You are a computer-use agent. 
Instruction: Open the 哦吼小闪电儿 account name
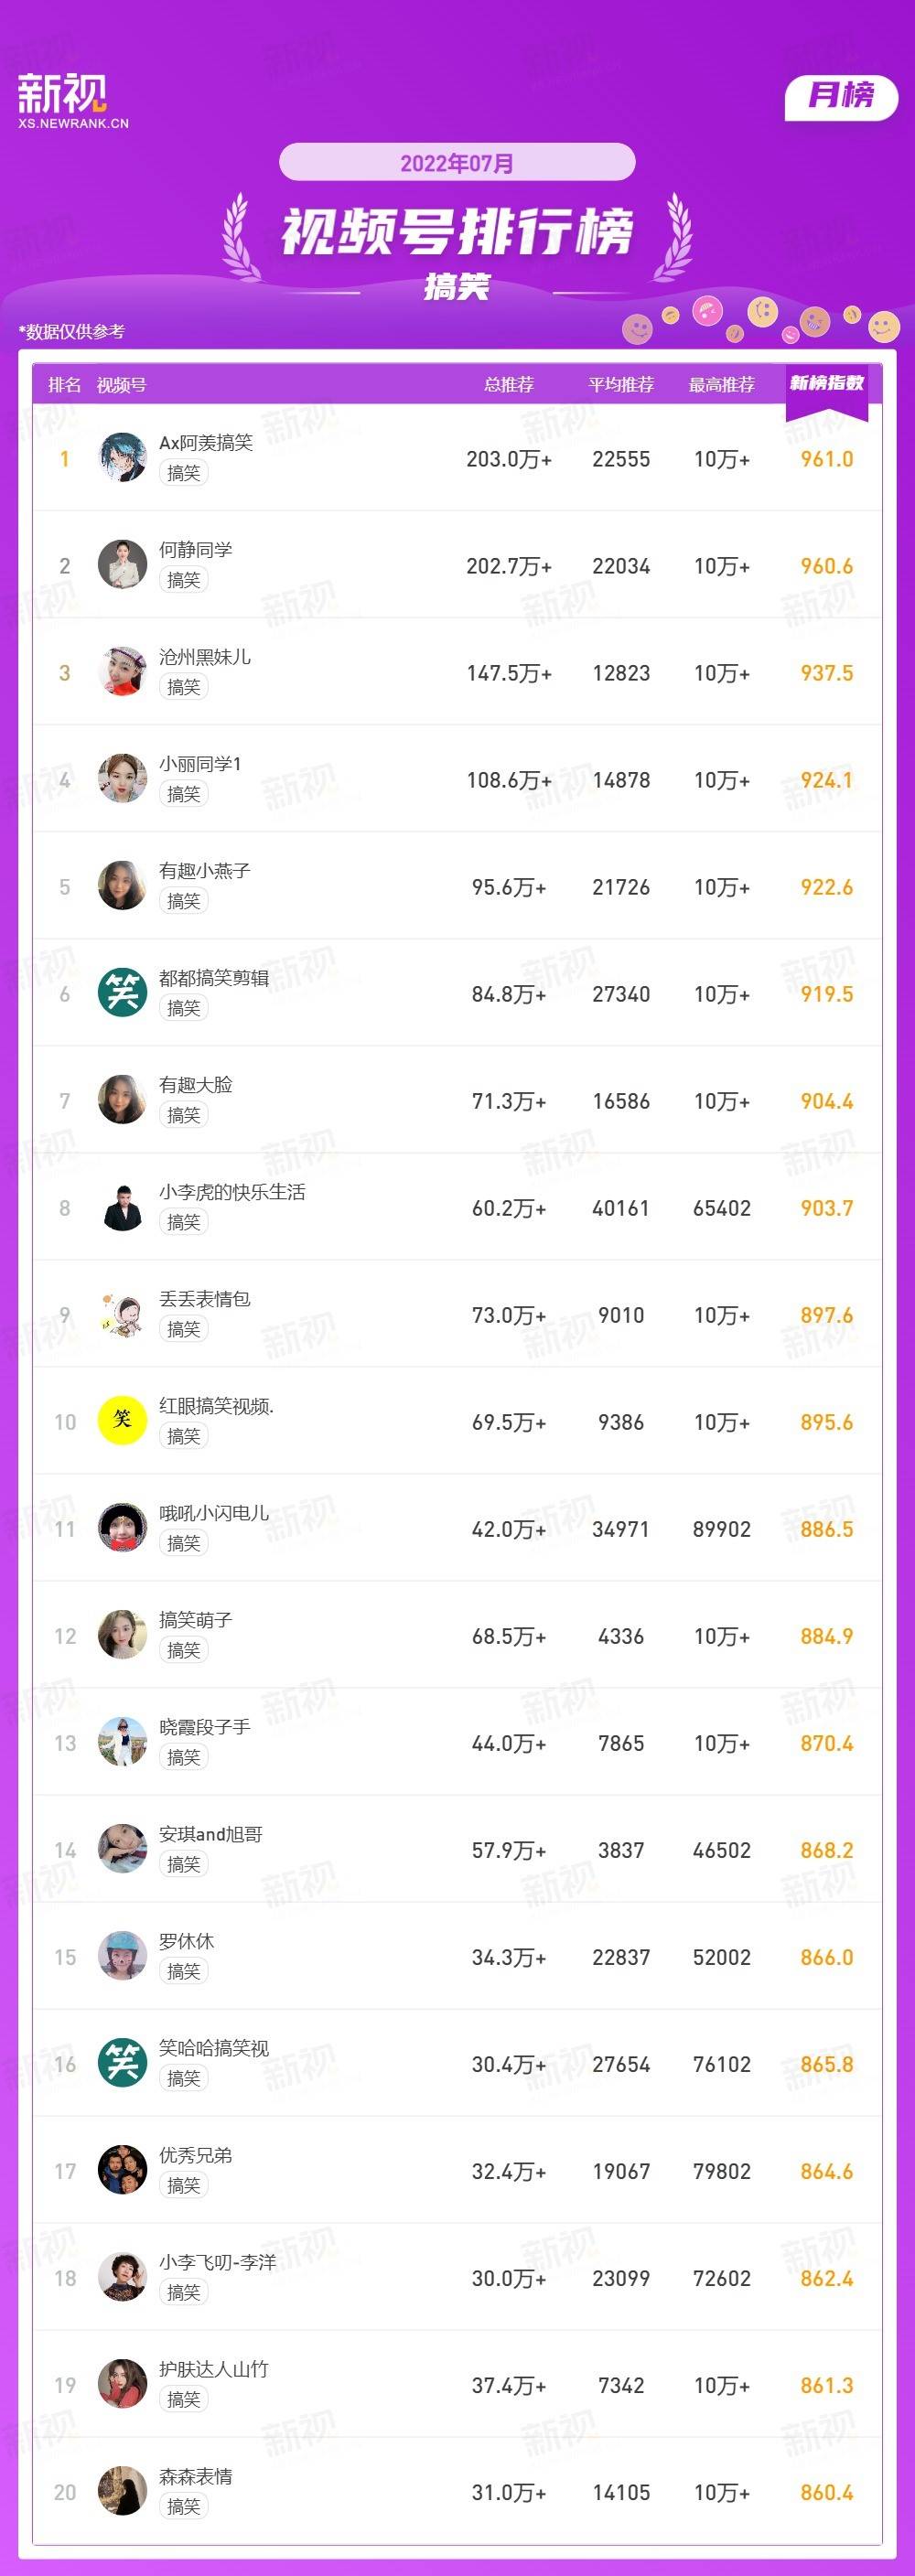tap(214, 1513)
